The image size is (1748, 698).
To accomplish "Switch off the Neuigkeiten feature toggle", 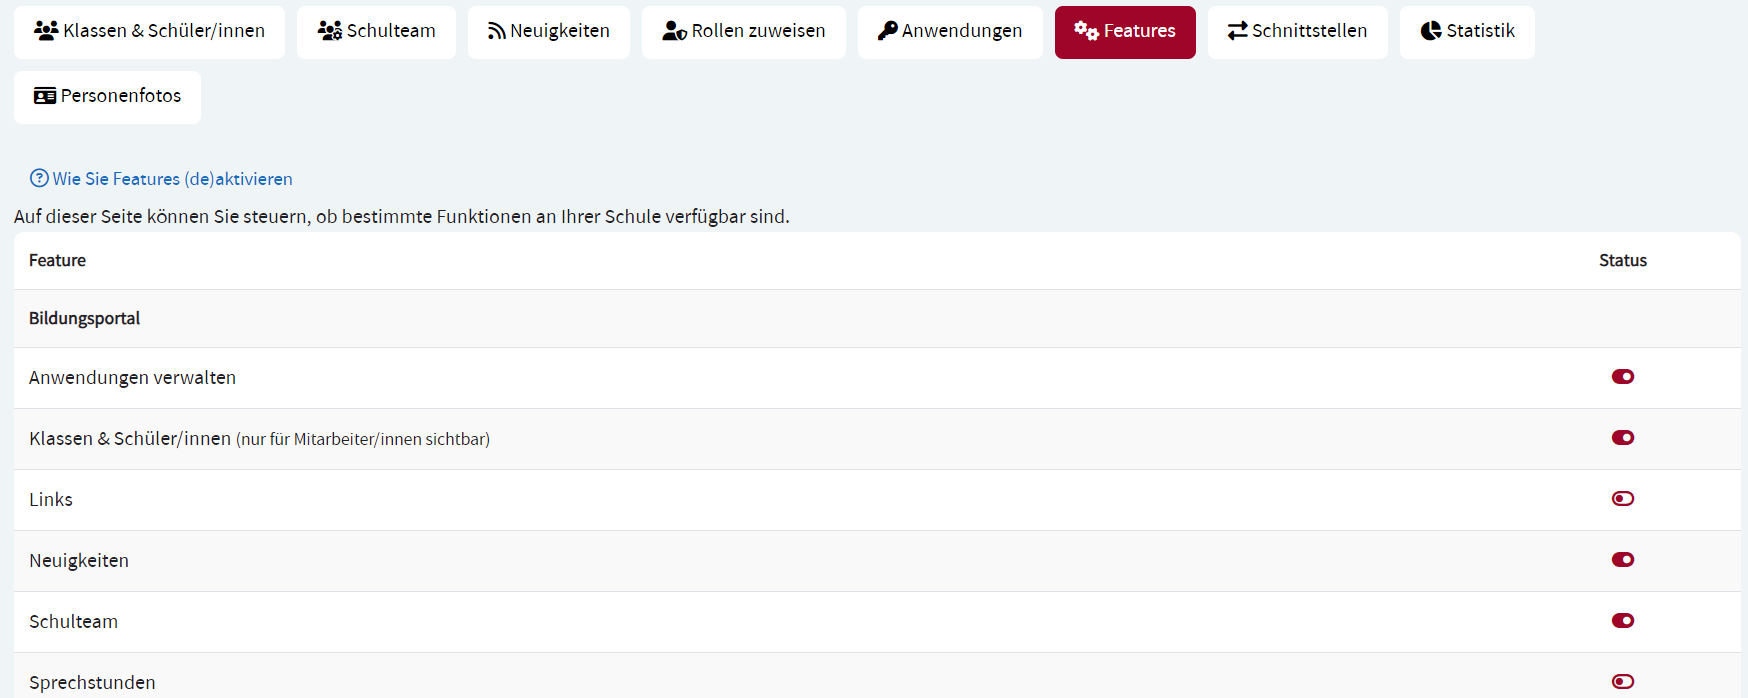I will pos(1622,560).
